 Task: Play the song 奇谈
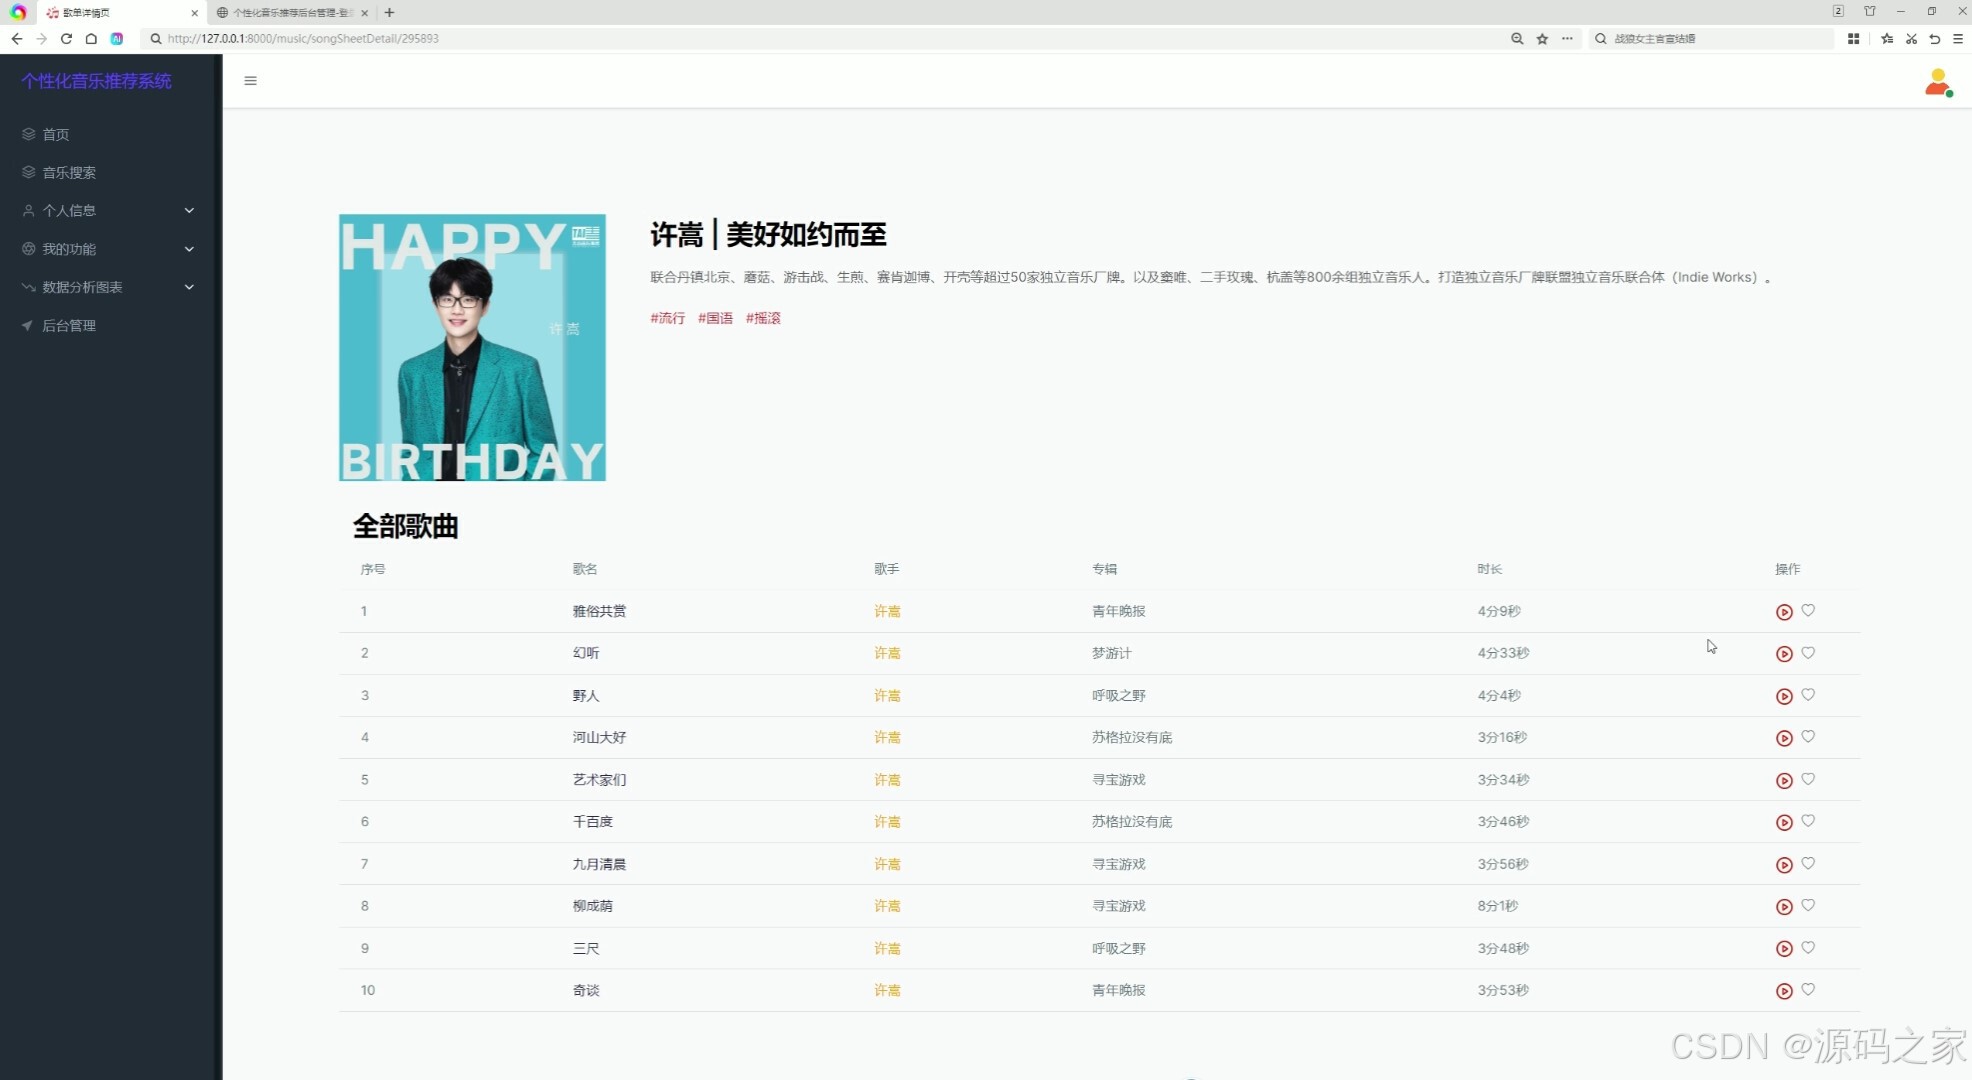tap(1783, 991)
